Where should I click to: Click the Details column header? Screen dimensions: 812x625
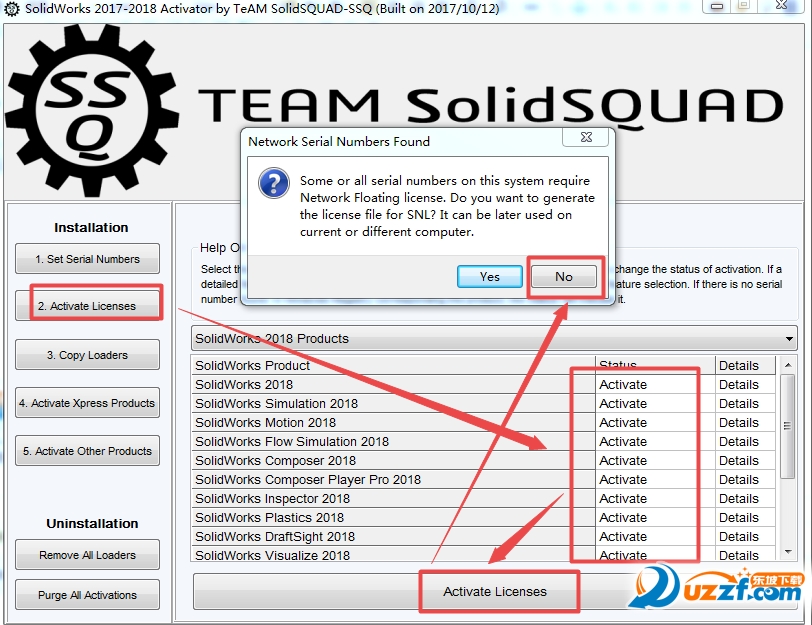click(x=745, y=366)
